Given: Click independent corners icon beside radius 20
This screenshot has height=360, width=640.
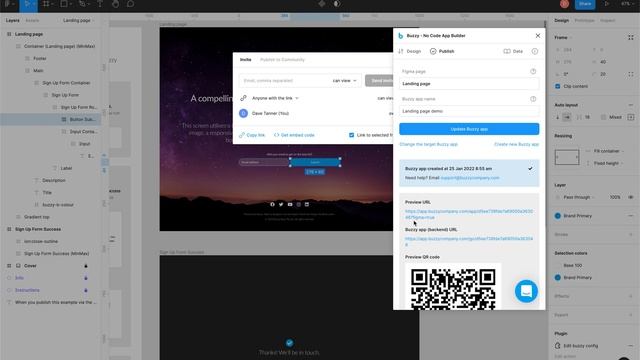Looking at the screenshot, I should (631, 74).
